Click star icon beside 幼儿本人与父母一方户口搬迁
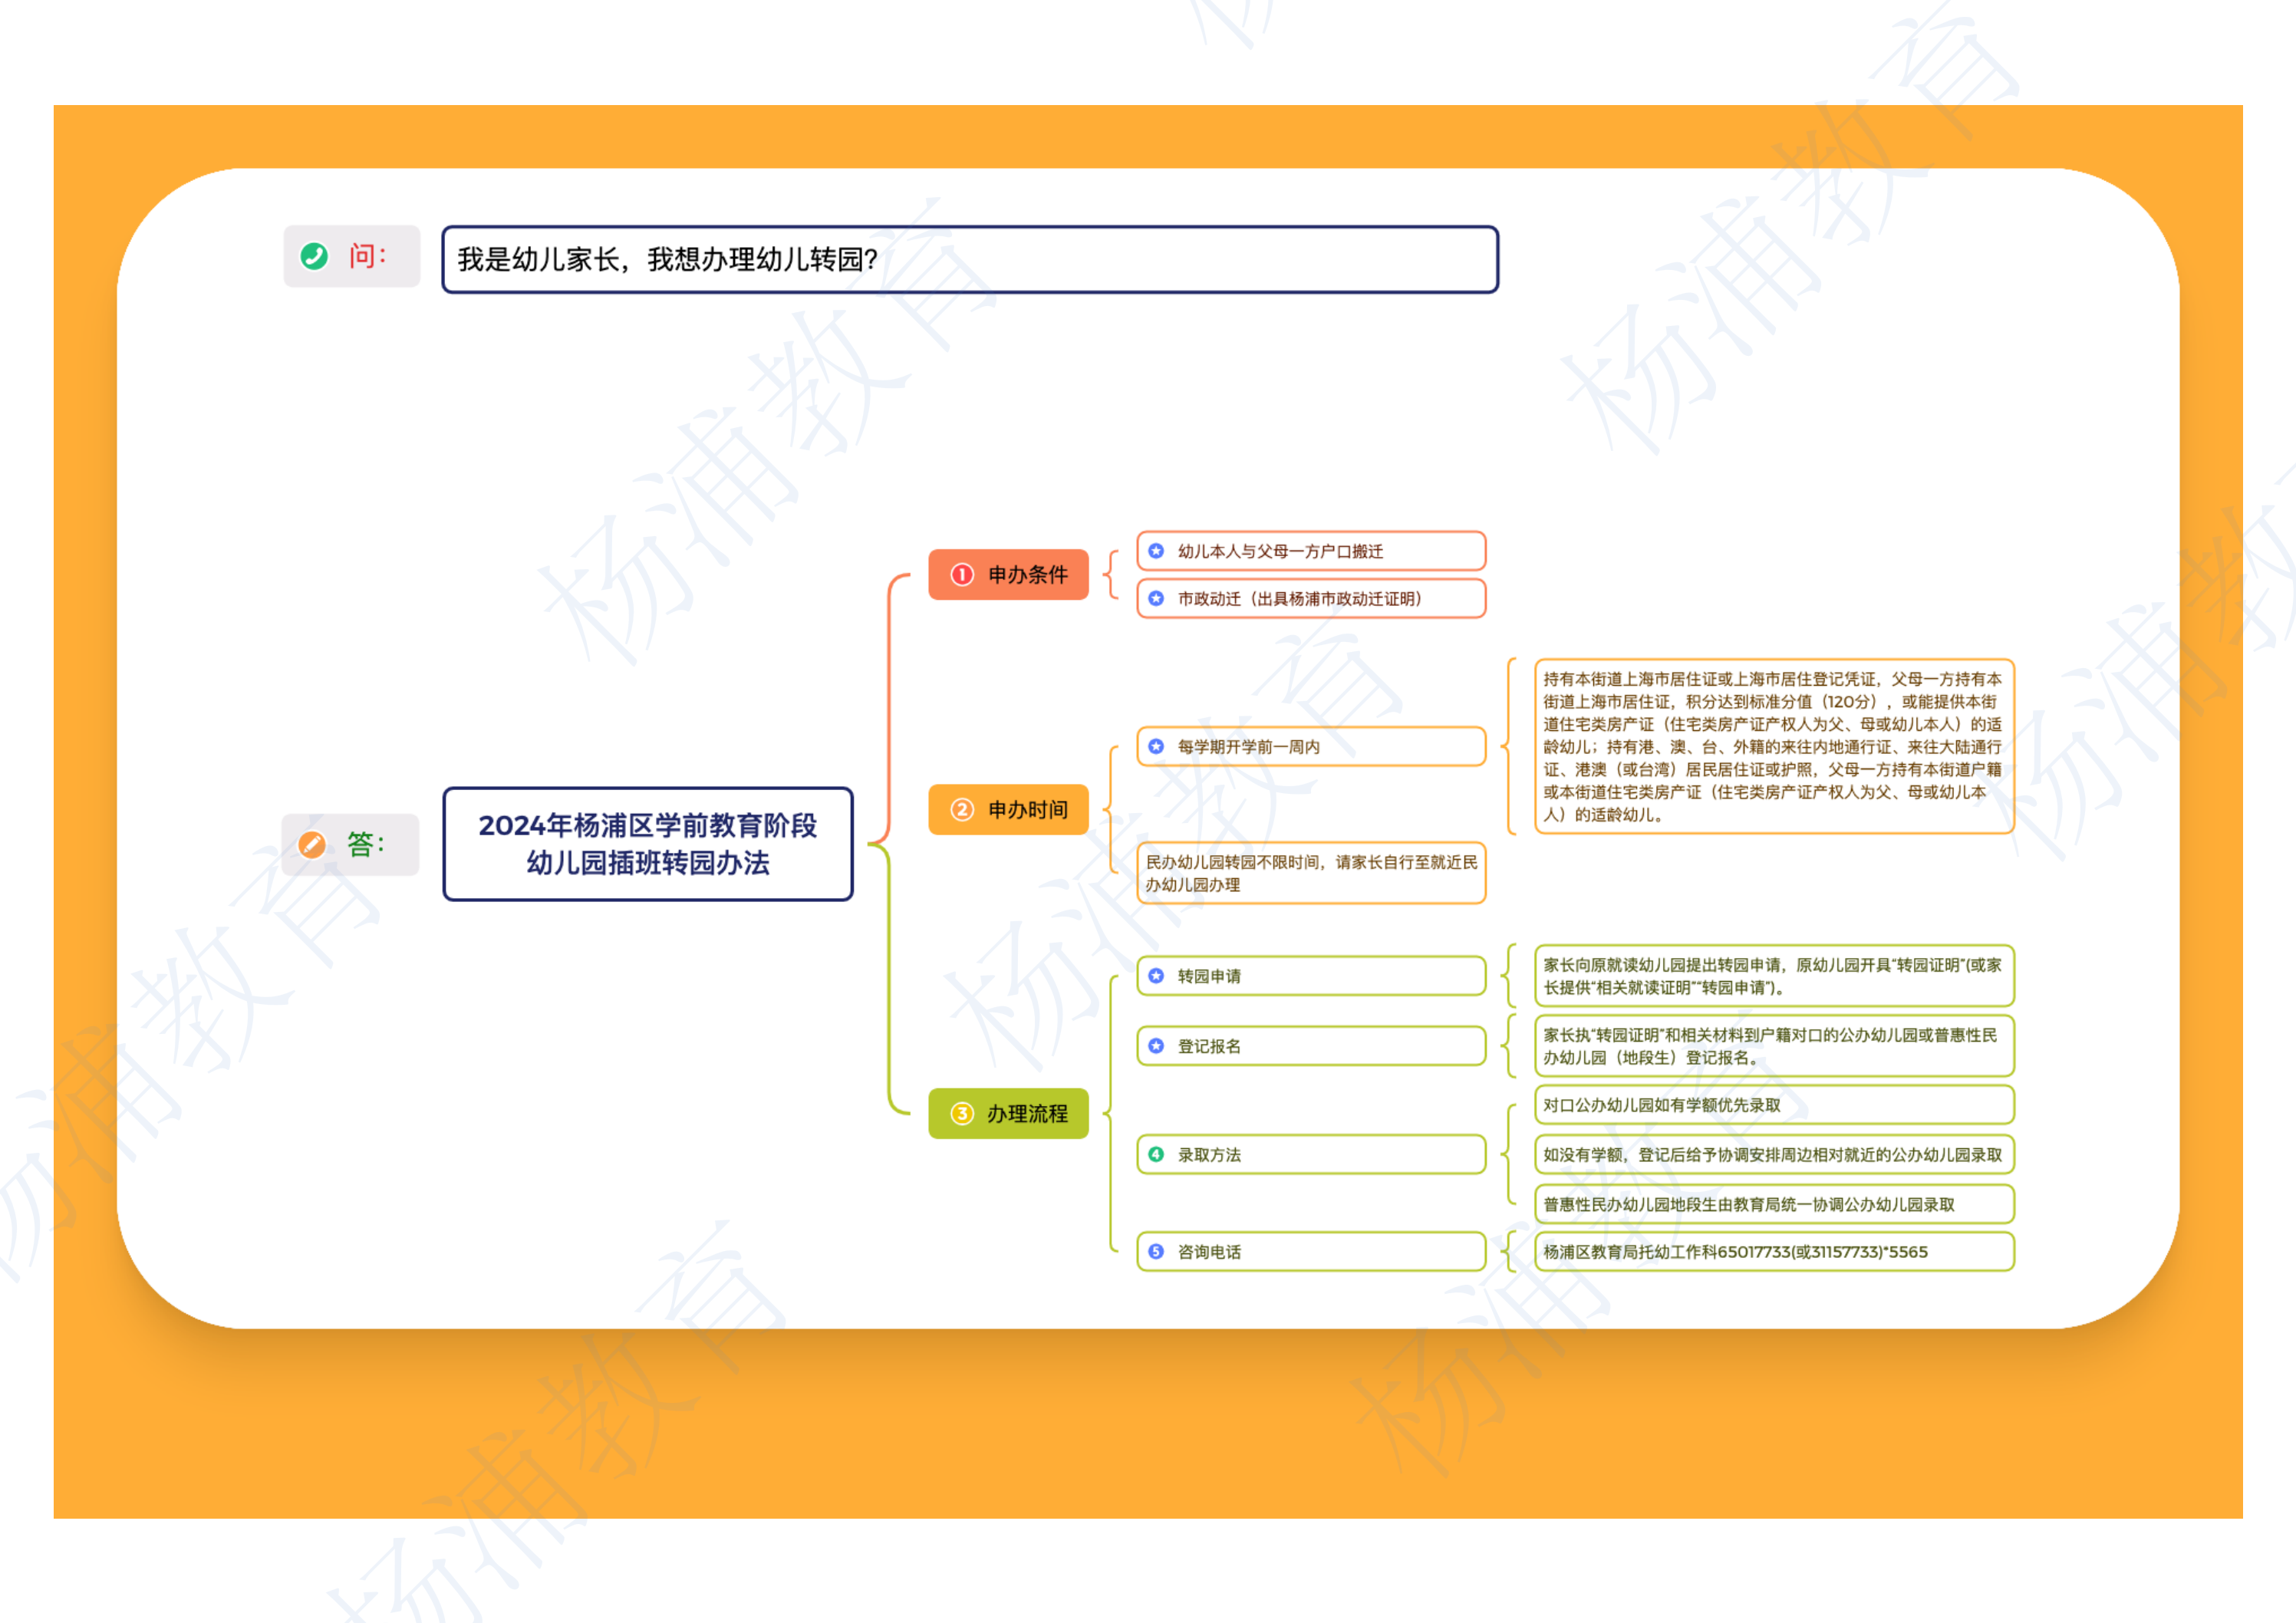 point(1156,551)
